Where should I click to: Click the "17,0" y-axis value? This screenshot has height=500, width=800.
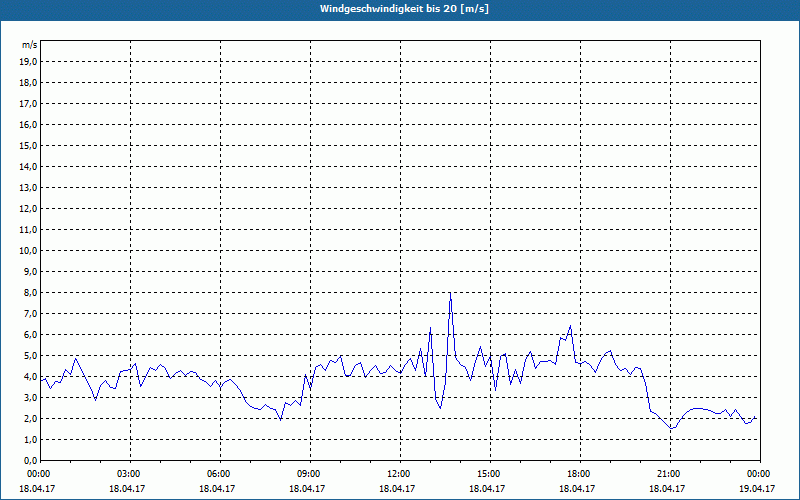[30, 104]
